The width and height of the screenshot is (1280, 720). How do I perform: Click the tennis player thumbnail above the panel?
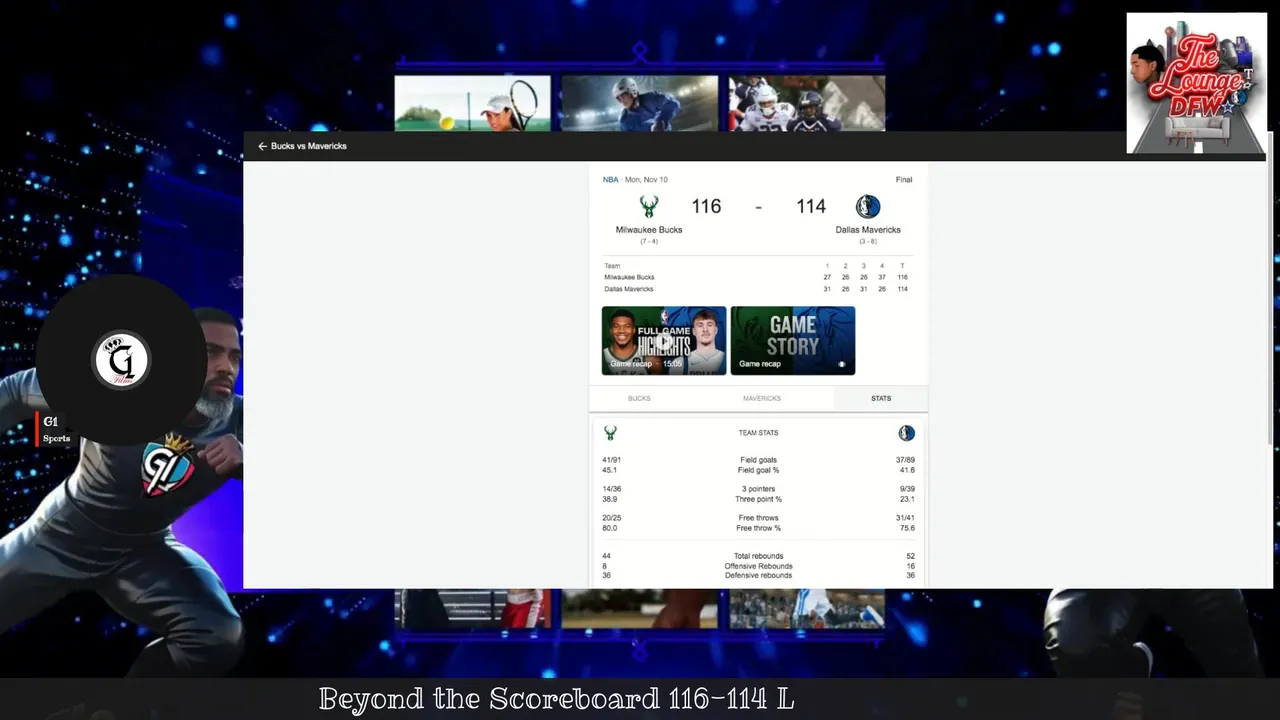(x=472, y=103)
